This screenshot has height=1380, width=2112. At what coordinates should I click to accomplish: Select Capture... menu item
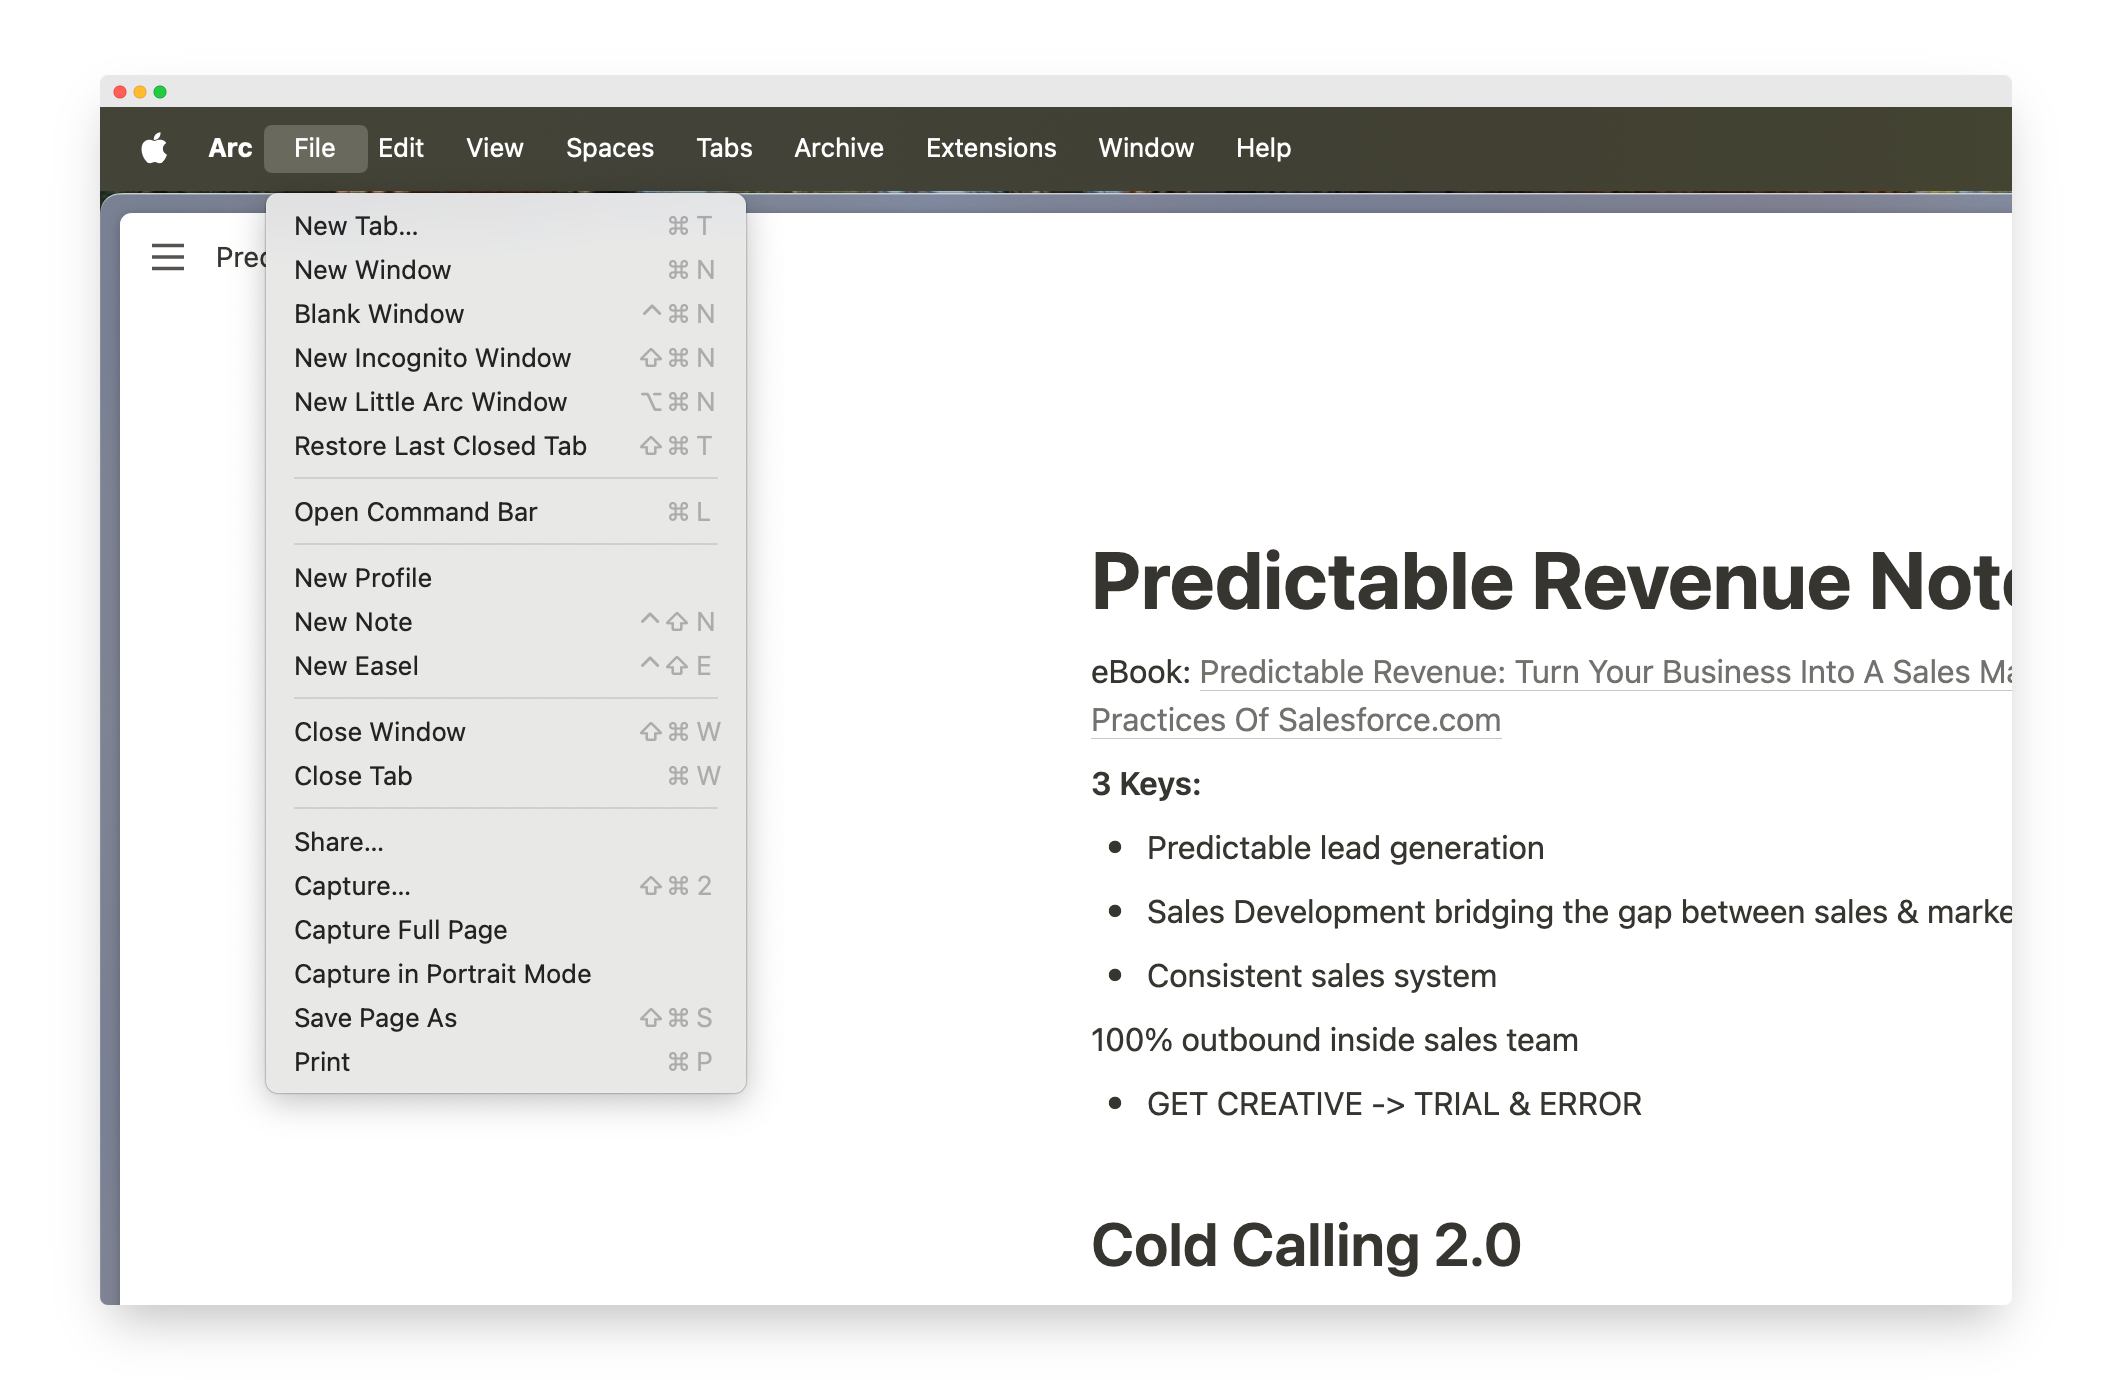pos(506,886)
